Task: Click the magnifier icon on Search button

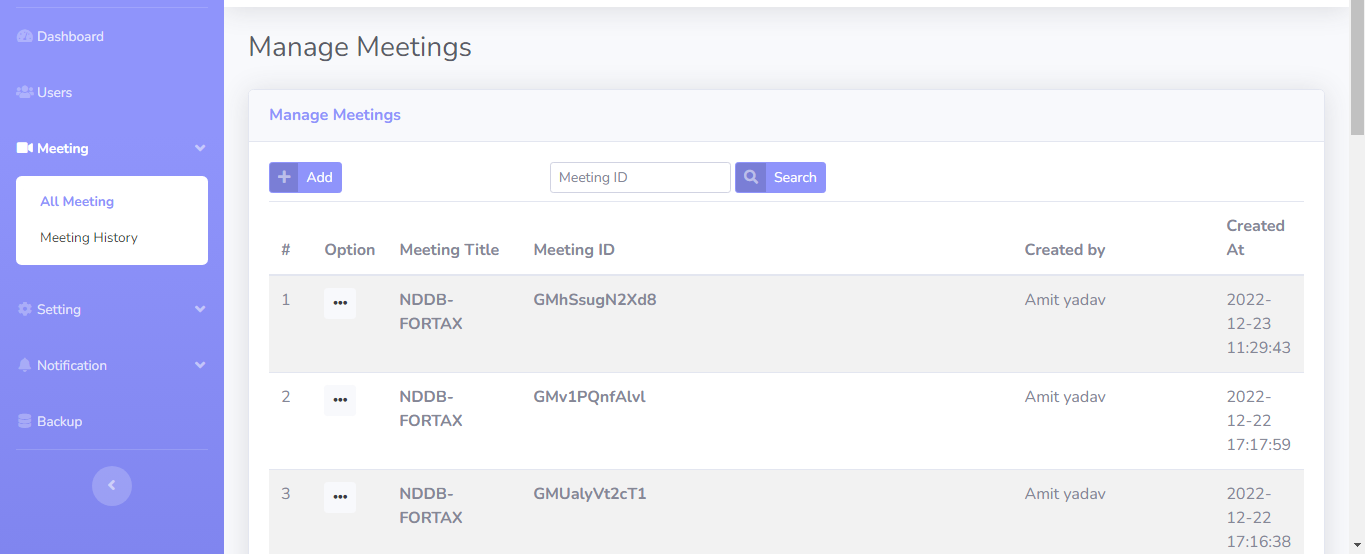Action: pos(751,178)
